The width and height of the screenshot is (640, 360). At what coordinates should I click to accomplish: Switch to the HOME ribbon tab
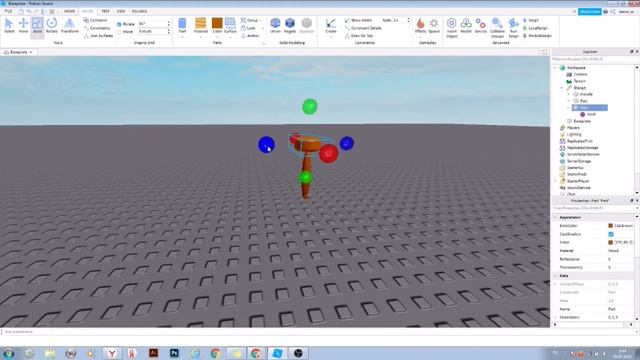[x=69, y=11]
